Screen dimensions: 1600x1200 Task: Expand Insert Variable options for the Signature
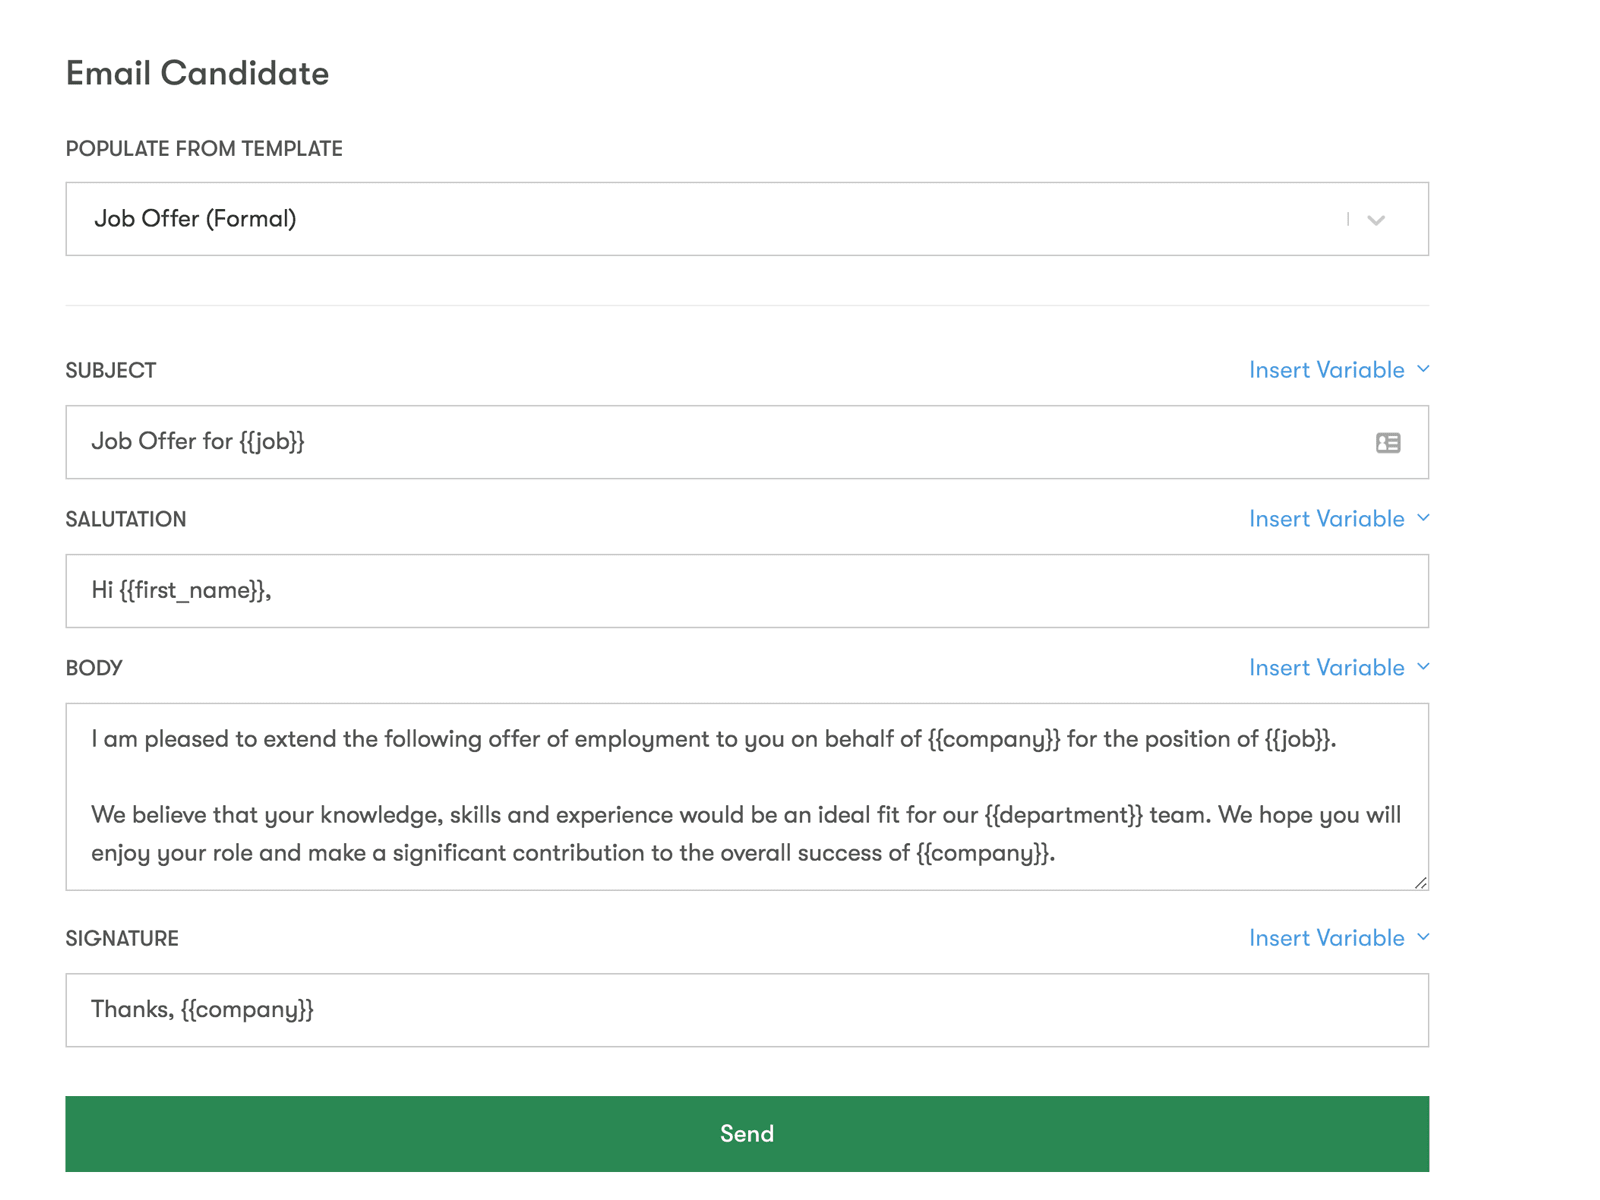coord(1328,937)
